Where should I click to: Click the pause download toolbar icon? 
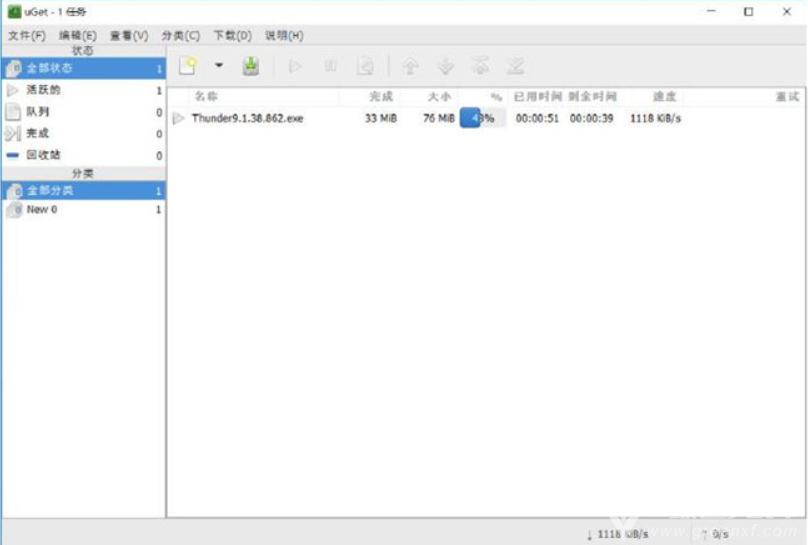click(x=331, y=66)
